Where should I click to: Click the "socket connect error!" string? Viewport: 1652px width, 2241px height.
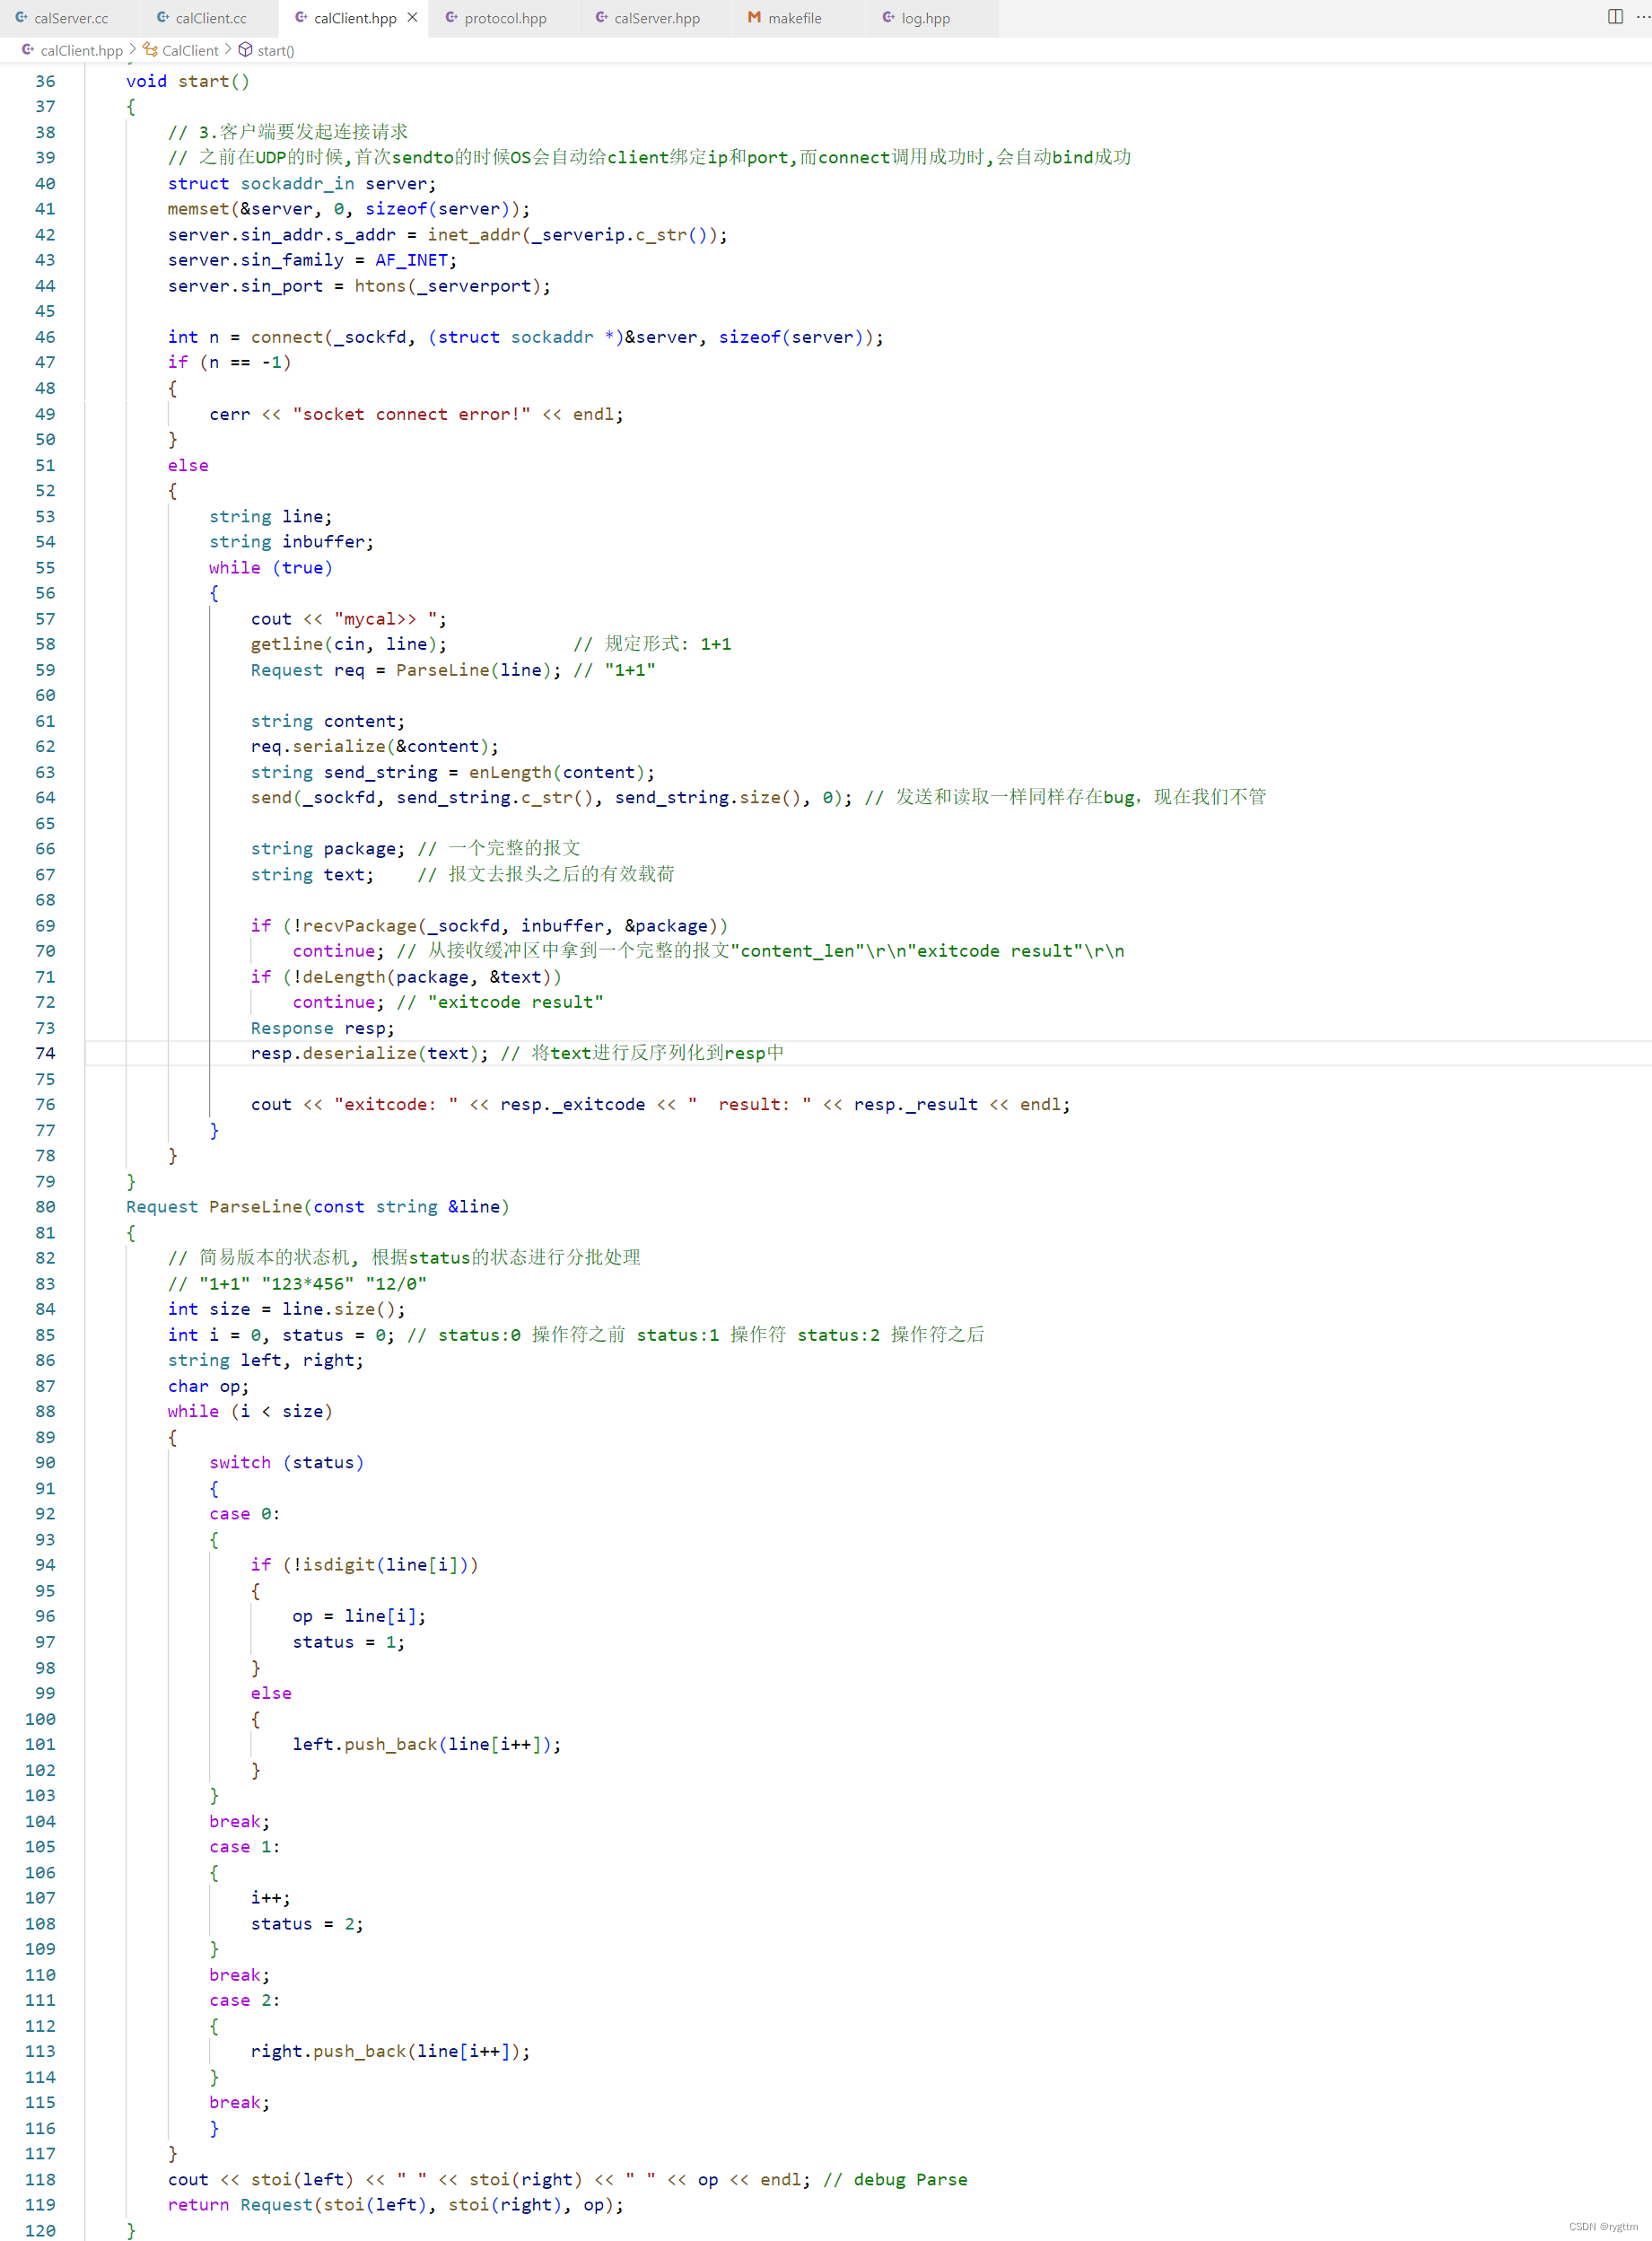click(x=412, y=414)
